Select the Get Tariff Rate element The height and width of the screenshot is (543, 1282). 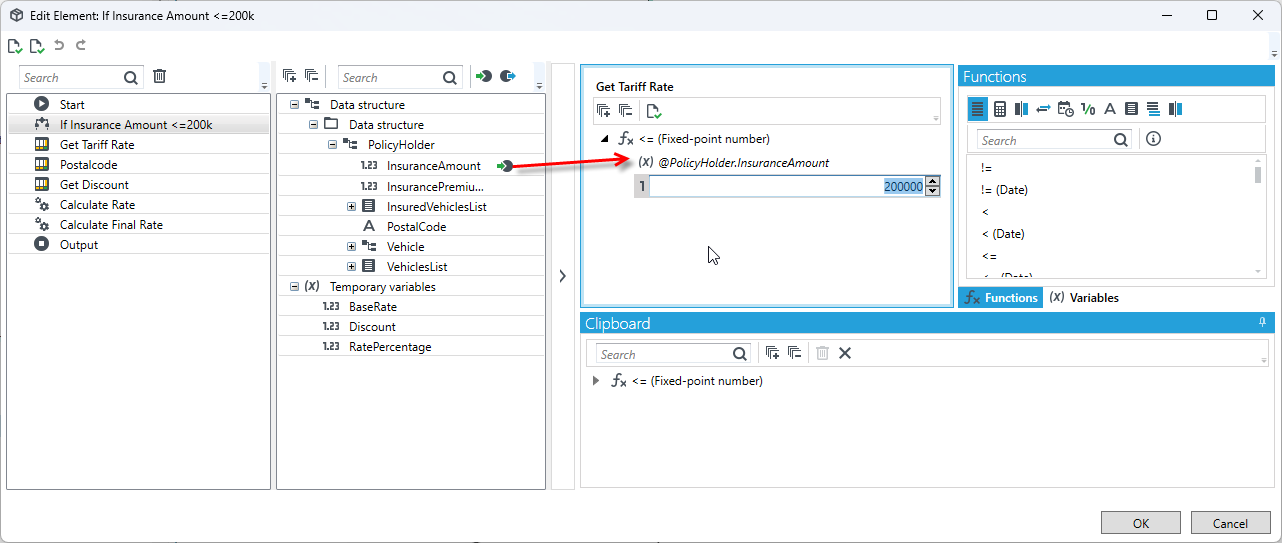138,144
